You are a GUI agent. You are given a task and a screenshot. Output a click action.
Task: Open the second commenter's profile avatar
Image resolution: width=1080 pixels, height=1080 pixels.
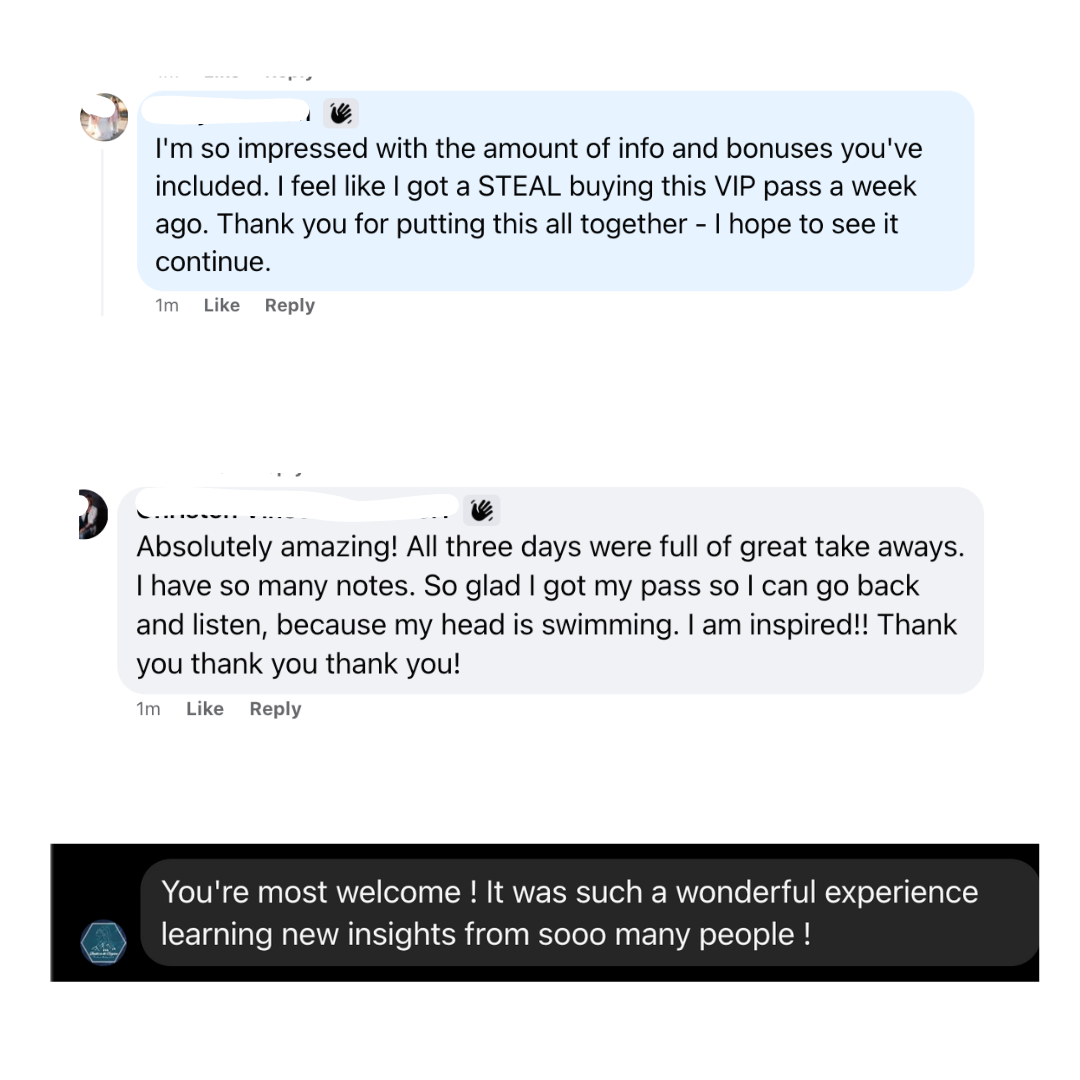(x=92, y=514)
